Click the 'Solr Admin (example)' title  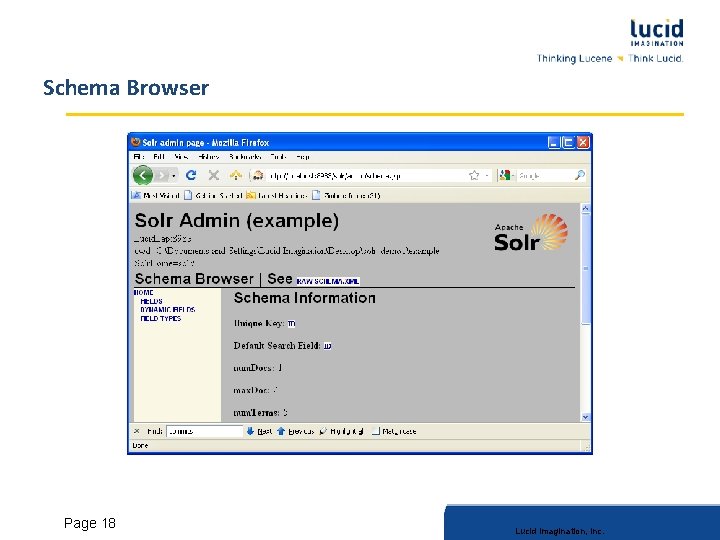pyautogui.click(x=236, y=221)
